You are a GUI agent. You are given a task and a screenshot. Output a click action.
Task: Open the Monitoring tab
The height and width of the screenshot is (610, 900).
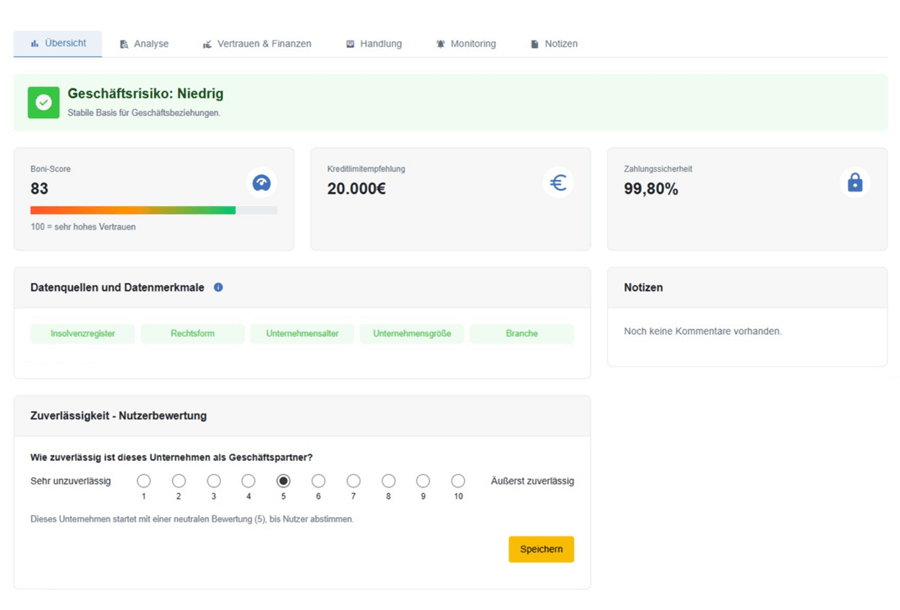(466, 44)
